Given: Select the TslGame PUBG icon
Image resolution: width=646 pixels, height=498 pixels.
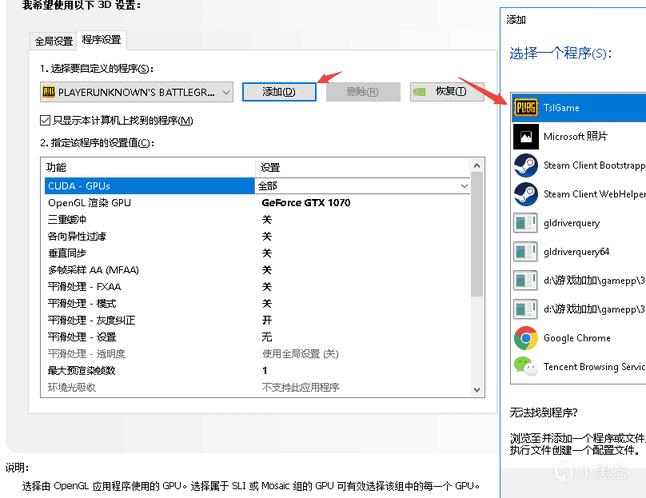Looking at the screenshot, I should 526,108.
